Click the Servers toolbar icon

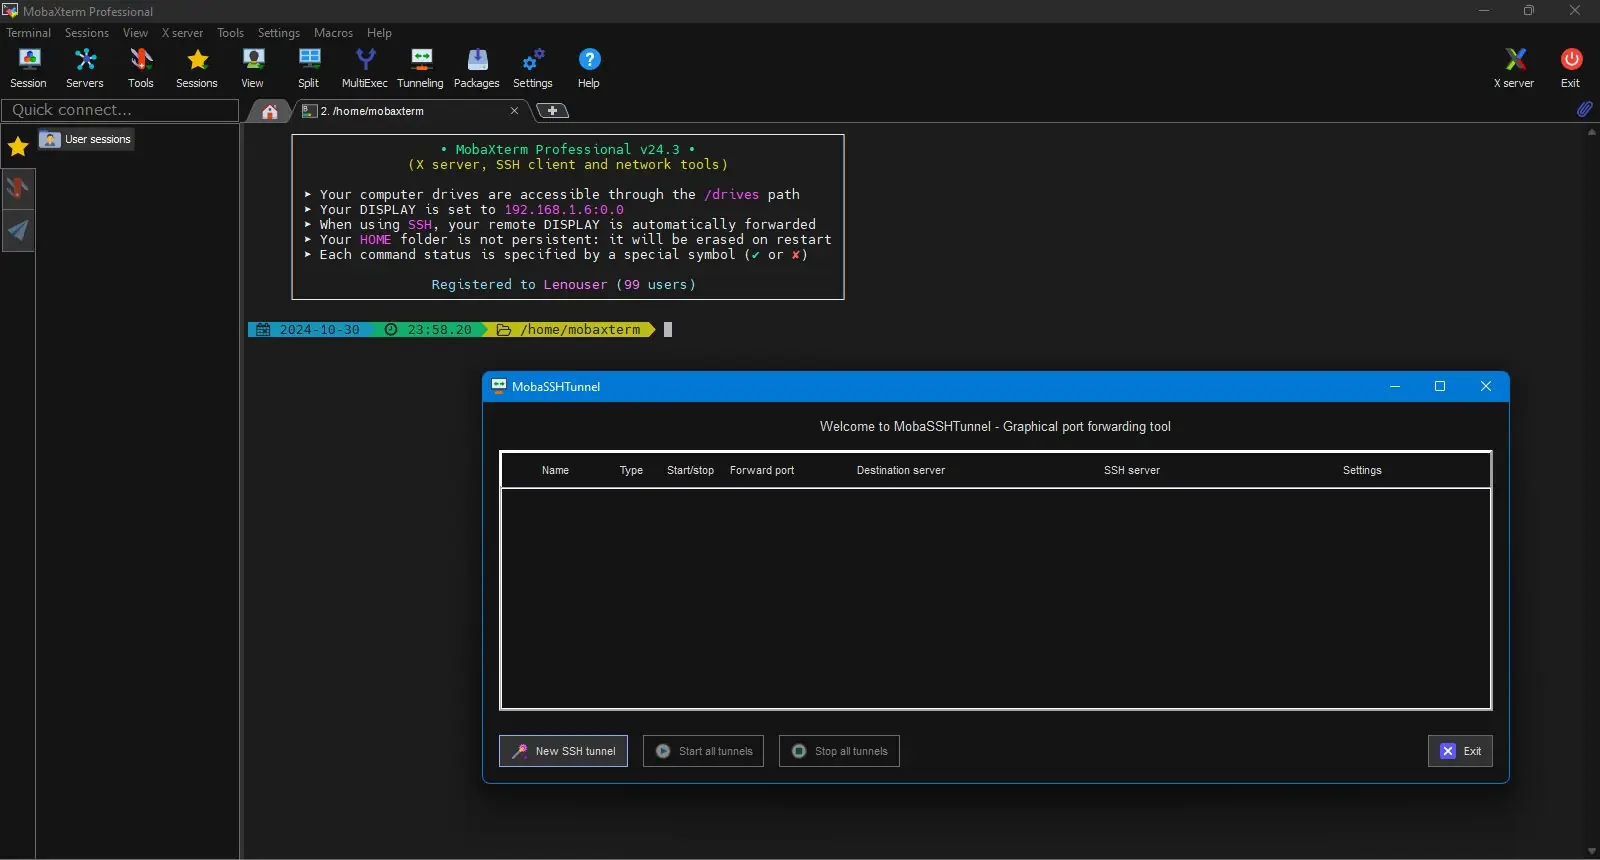click(x=85, y=68)
